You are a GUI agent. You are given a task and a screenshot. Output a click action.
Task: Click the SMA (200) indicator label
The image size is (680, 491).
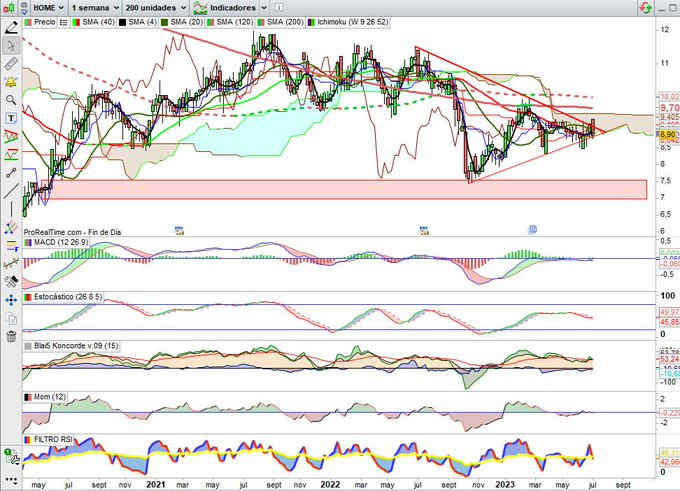coord(280,22)
